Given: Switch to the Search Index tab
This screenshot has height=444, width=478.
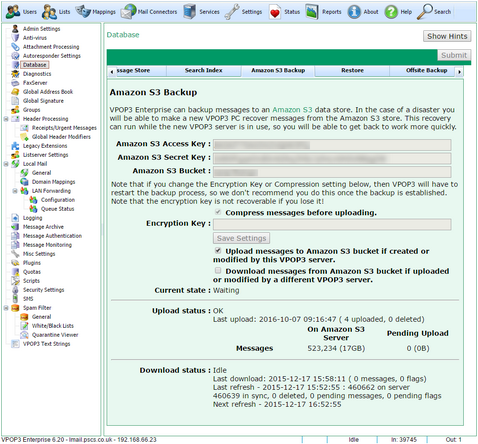Looking at the screenshot, I should tap(203, 71).
